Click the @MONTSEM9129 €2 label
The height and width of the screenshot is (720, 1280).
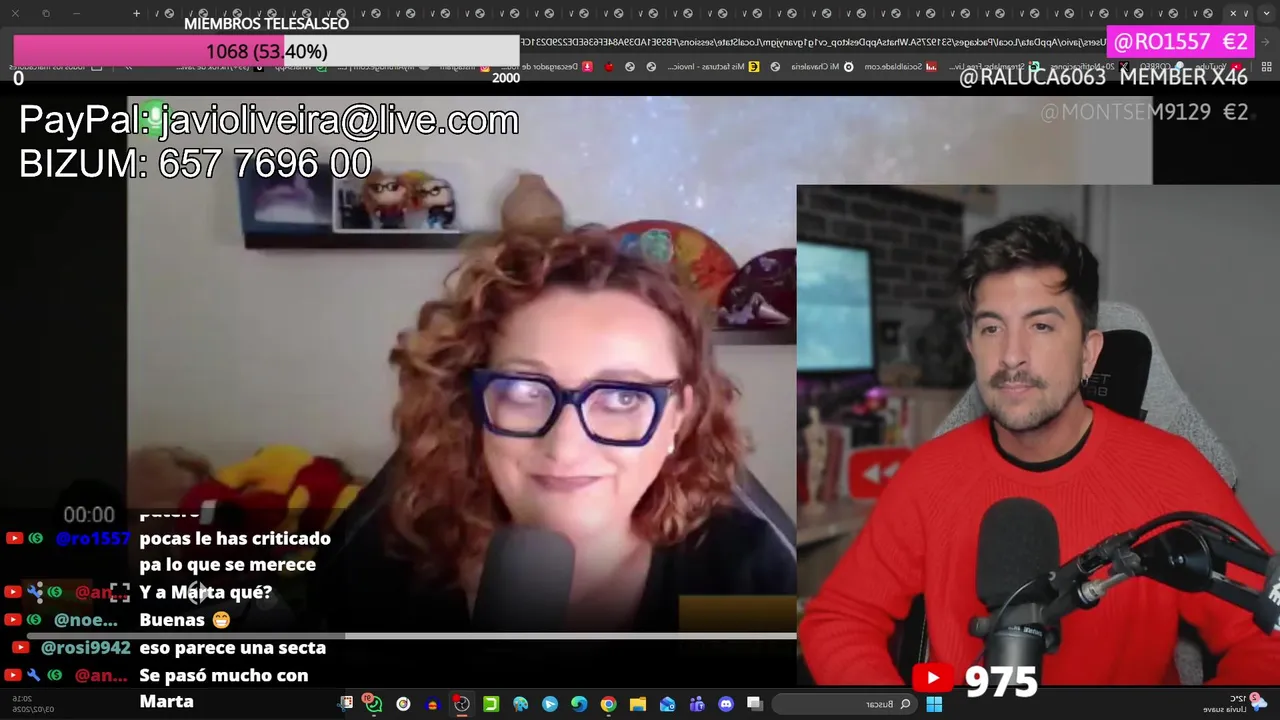(1144, 112)
